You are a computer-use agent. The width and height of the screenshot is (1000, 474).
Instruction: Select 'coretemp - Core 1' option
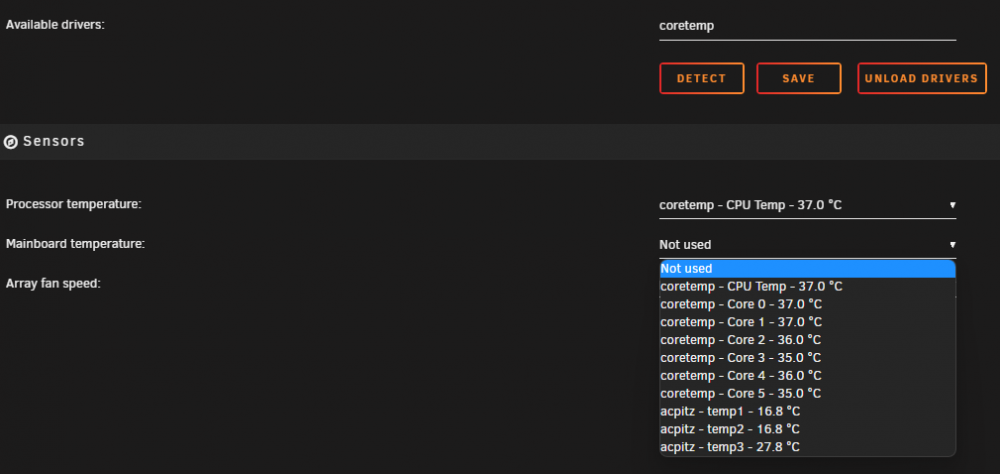tap(807, 322)
